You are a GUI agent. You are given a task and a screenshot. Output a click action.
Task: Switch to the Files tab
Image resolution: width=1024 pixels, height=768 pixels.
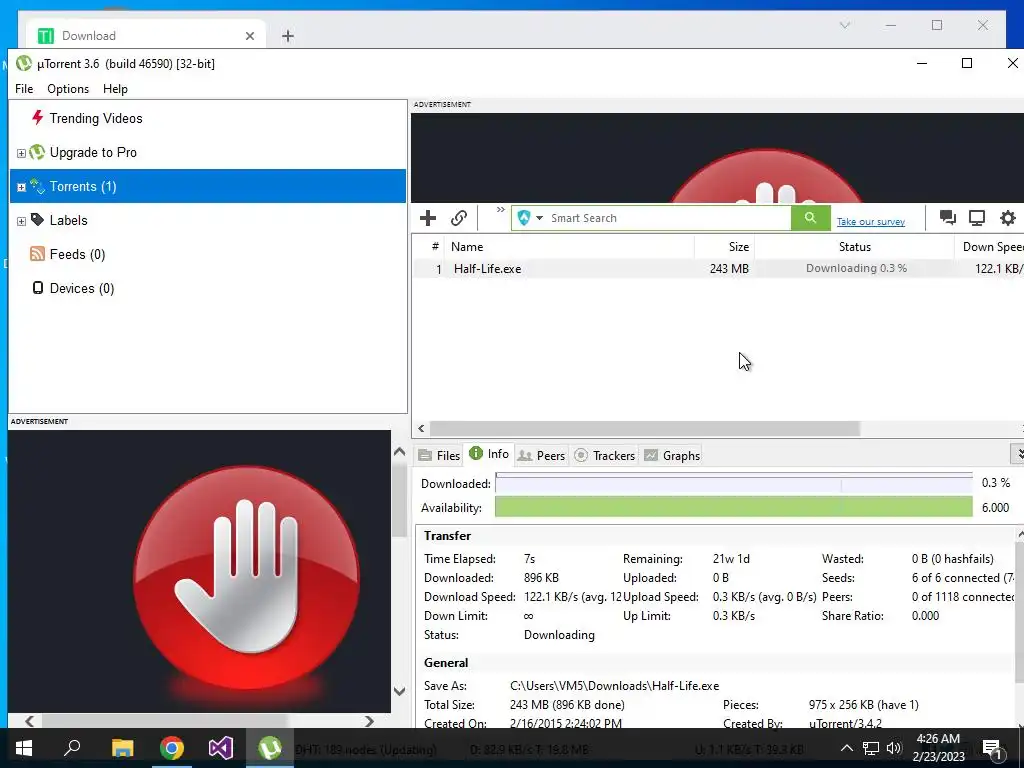[x=439, y=455]
